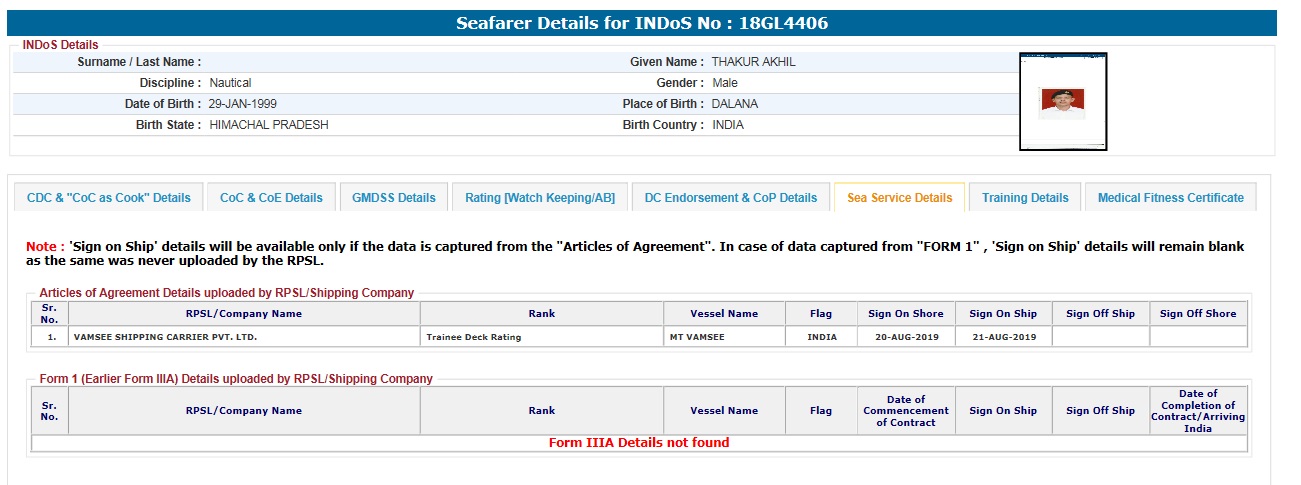Open the CDC & "CoC as Cook" Details tab
1301x485 pixels.
108,198
